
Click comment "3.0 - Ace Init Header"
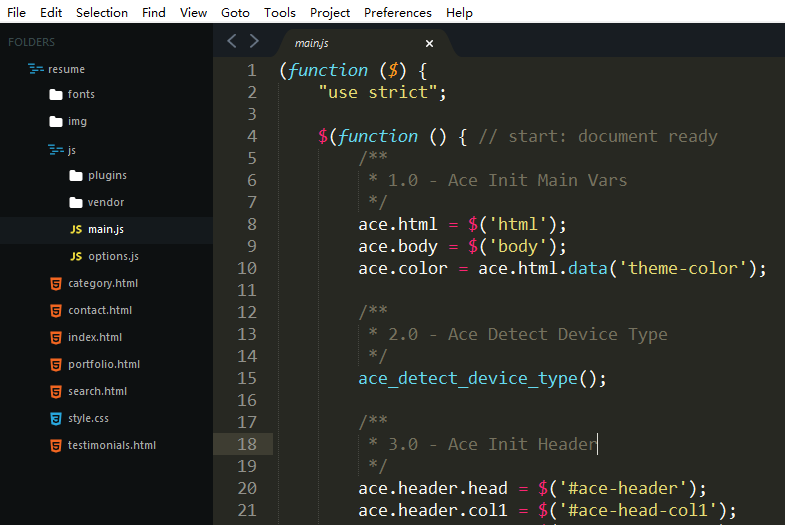(x=492, y=444)
